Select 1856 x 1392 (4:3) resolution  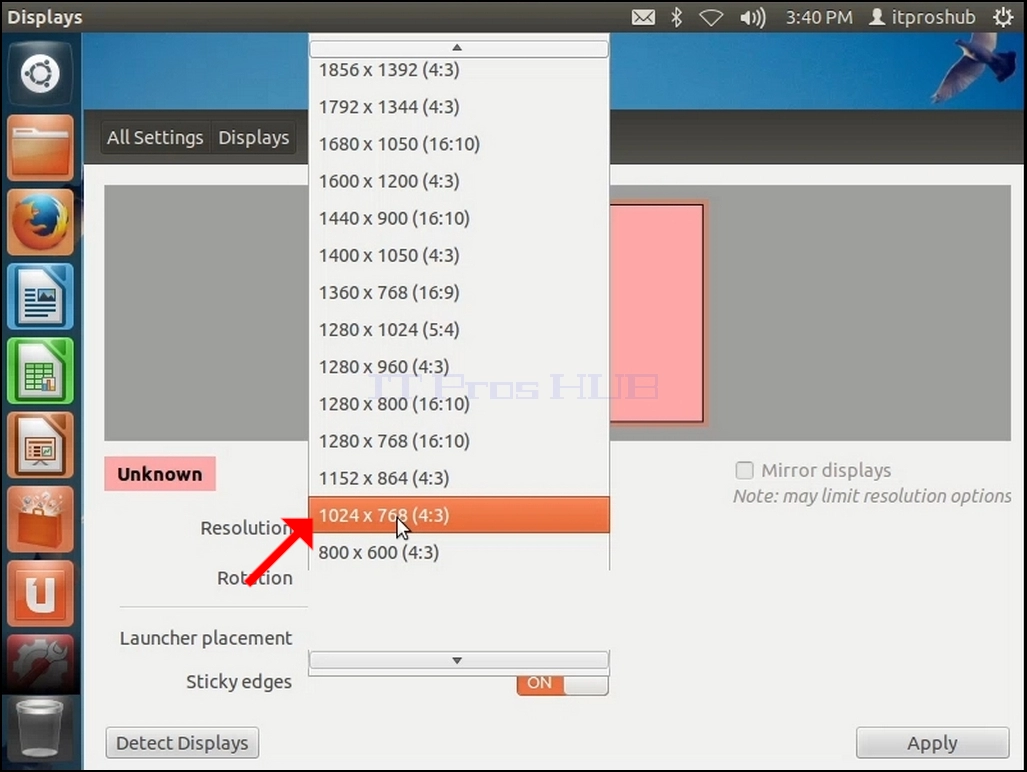pyautogui.click(x=458, y=70)
